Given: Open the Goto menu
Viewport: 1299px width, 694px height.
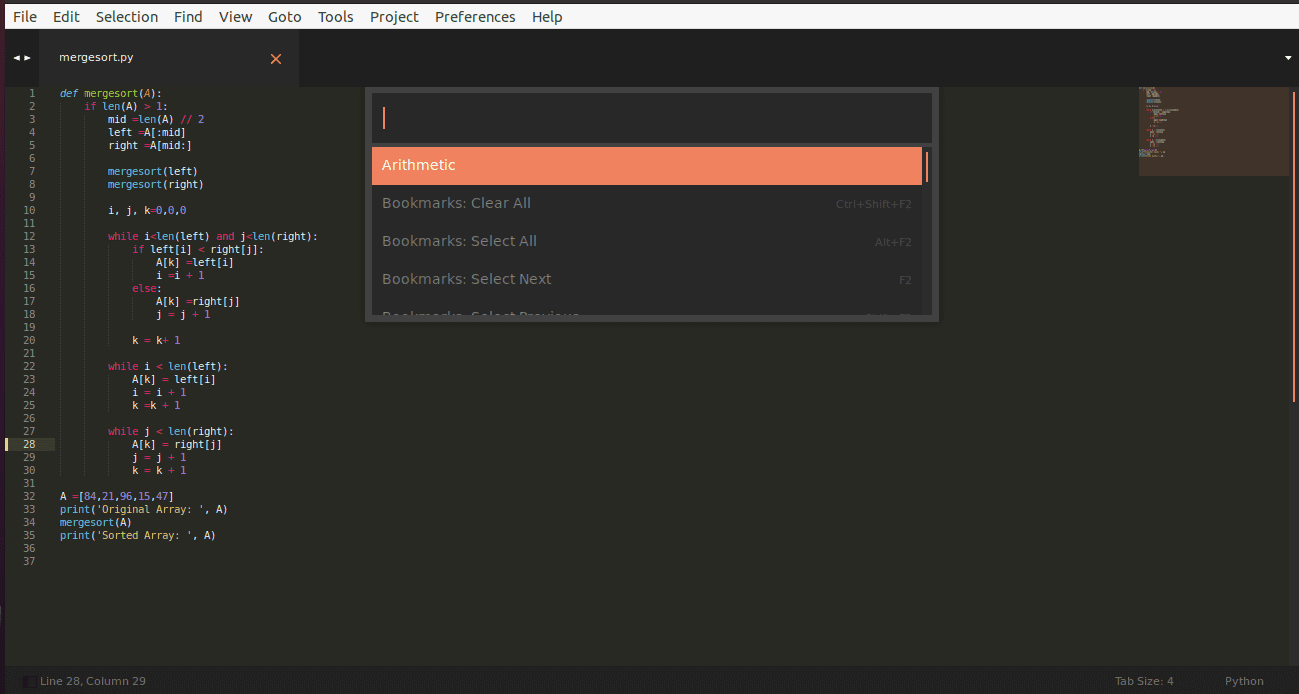Looking at the screenshot, I should 285,17.
